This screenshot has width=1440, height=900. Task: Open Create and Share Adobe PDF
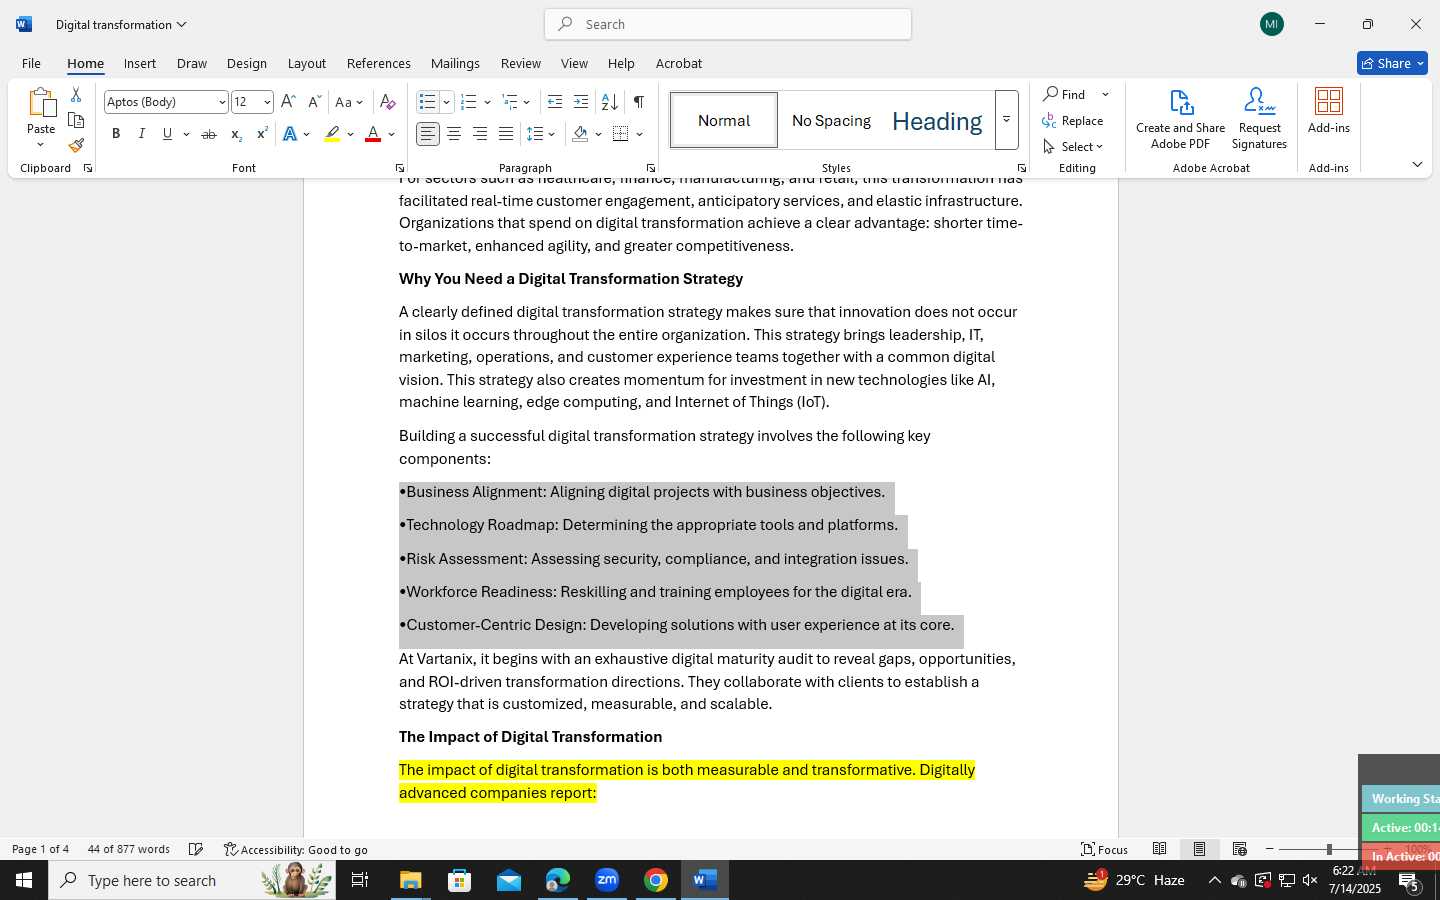(1180, 119)
